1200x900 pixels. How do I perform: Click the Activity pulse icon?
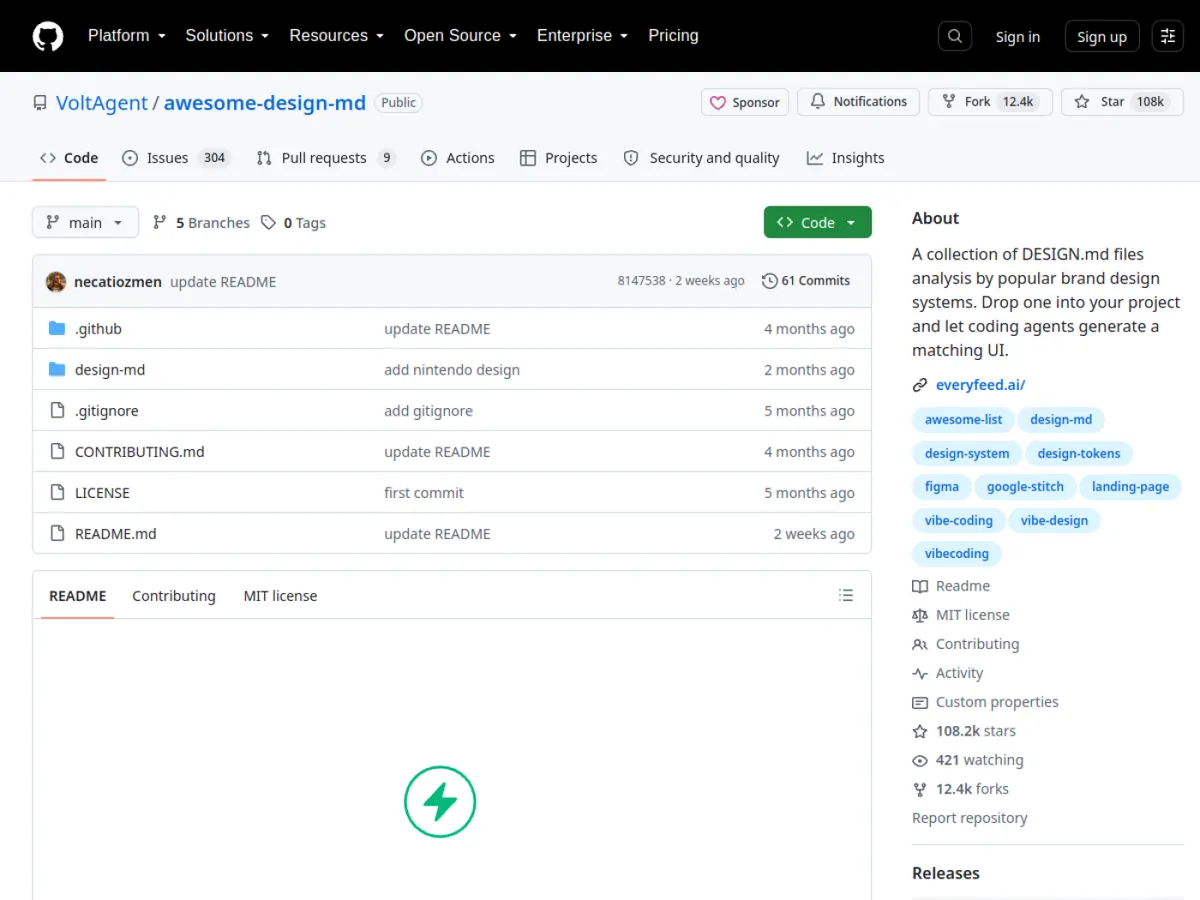(920, 673)
